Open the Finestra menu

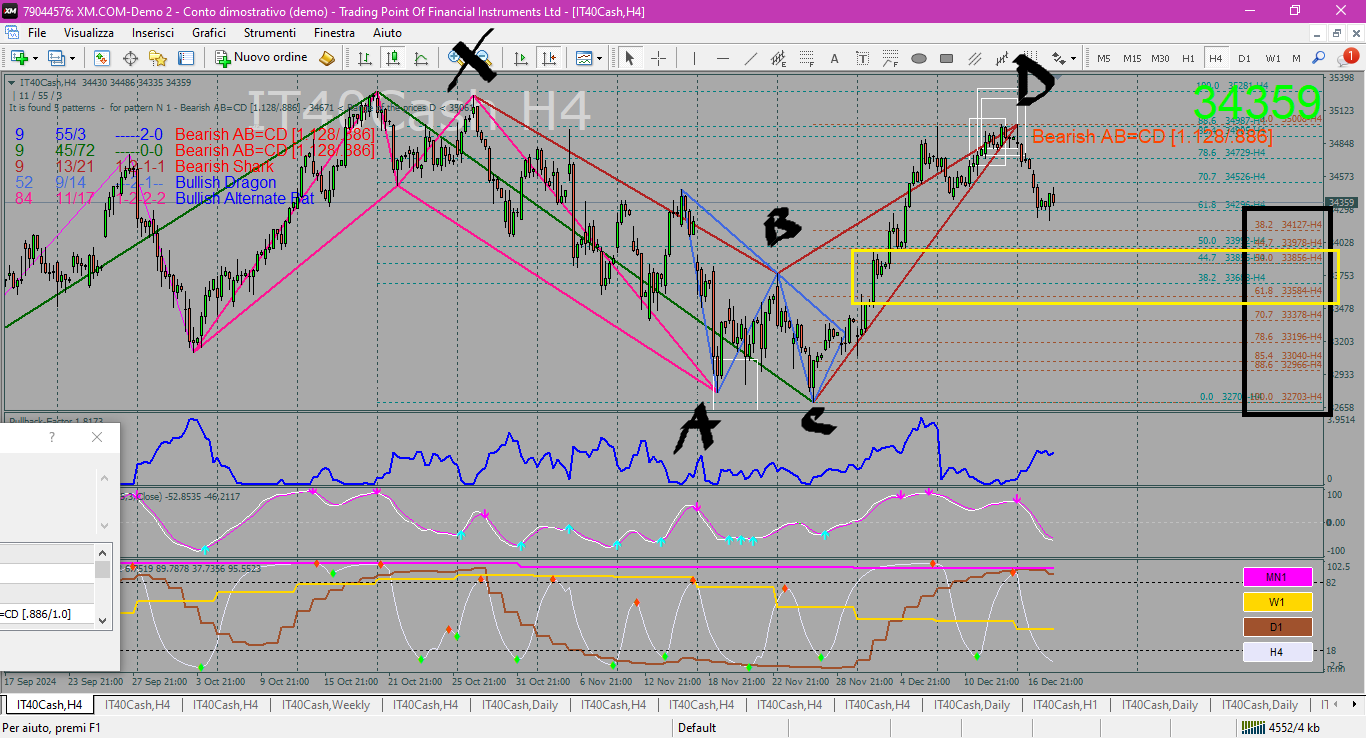tap(334, 33)
